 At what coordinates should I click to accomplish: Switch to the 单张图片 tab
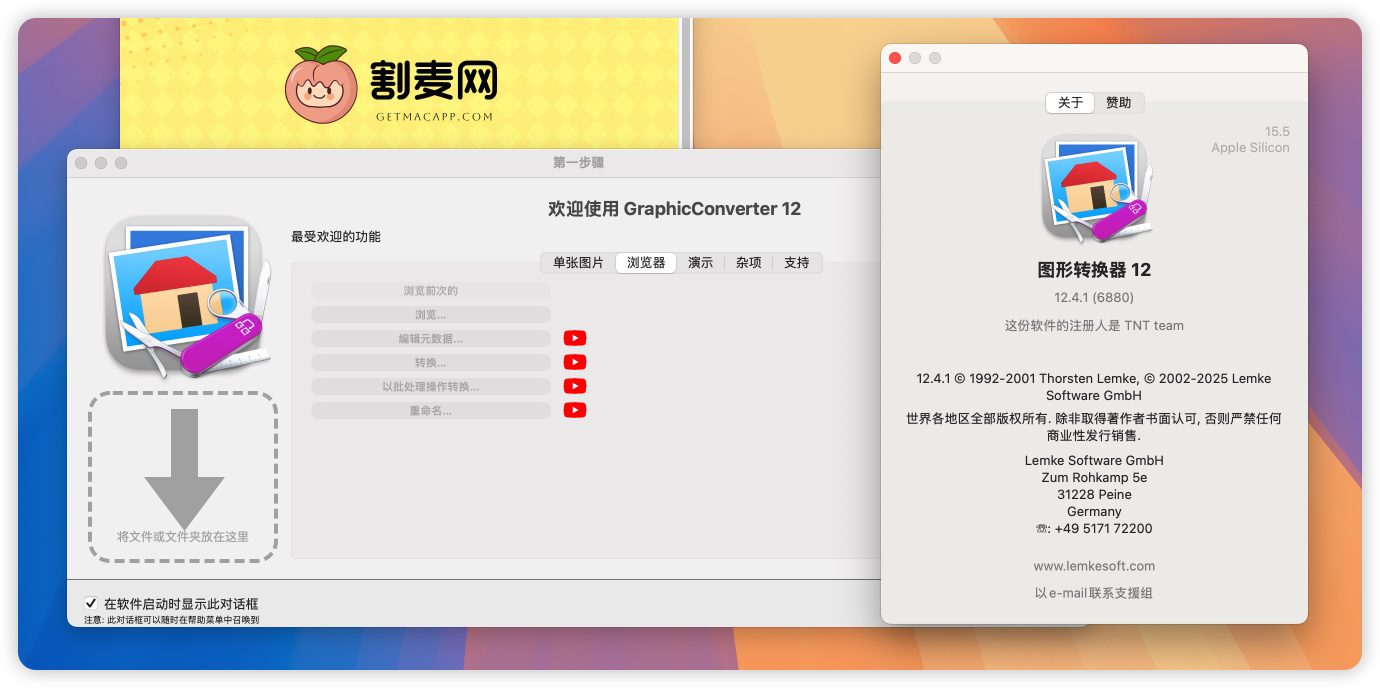[x=578, y=263]
